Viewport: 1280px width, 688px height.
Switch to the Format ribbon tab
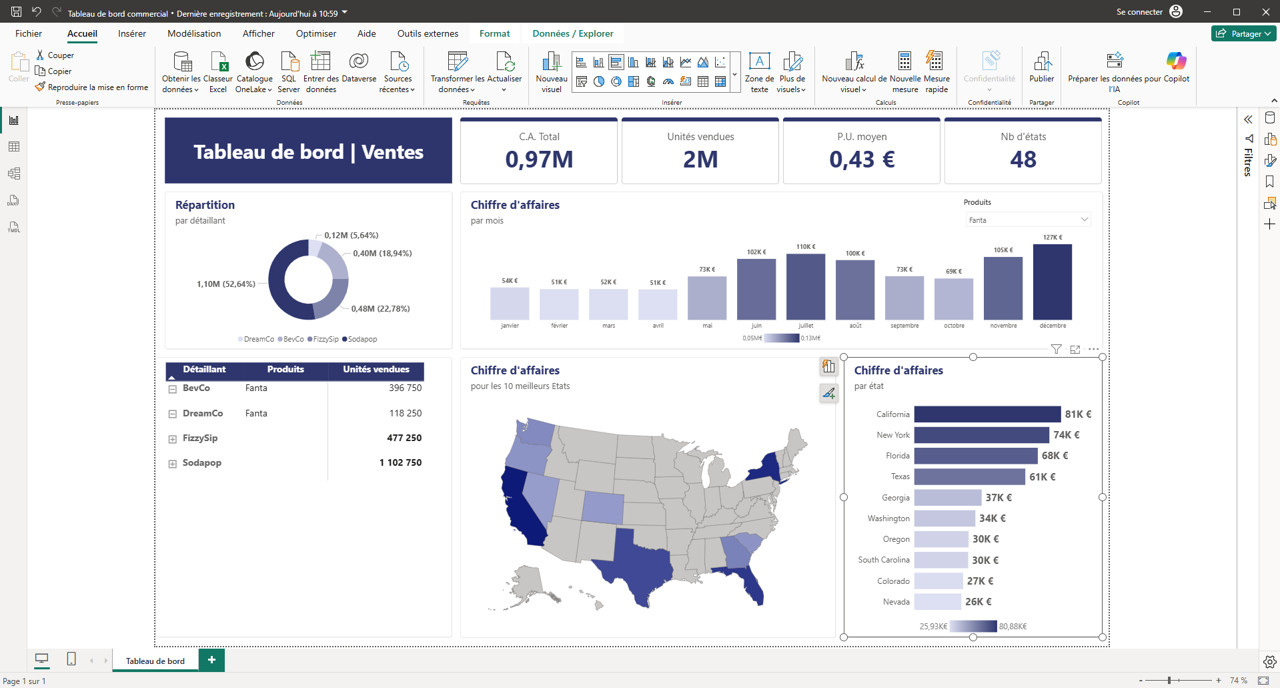tap(494, 33)
